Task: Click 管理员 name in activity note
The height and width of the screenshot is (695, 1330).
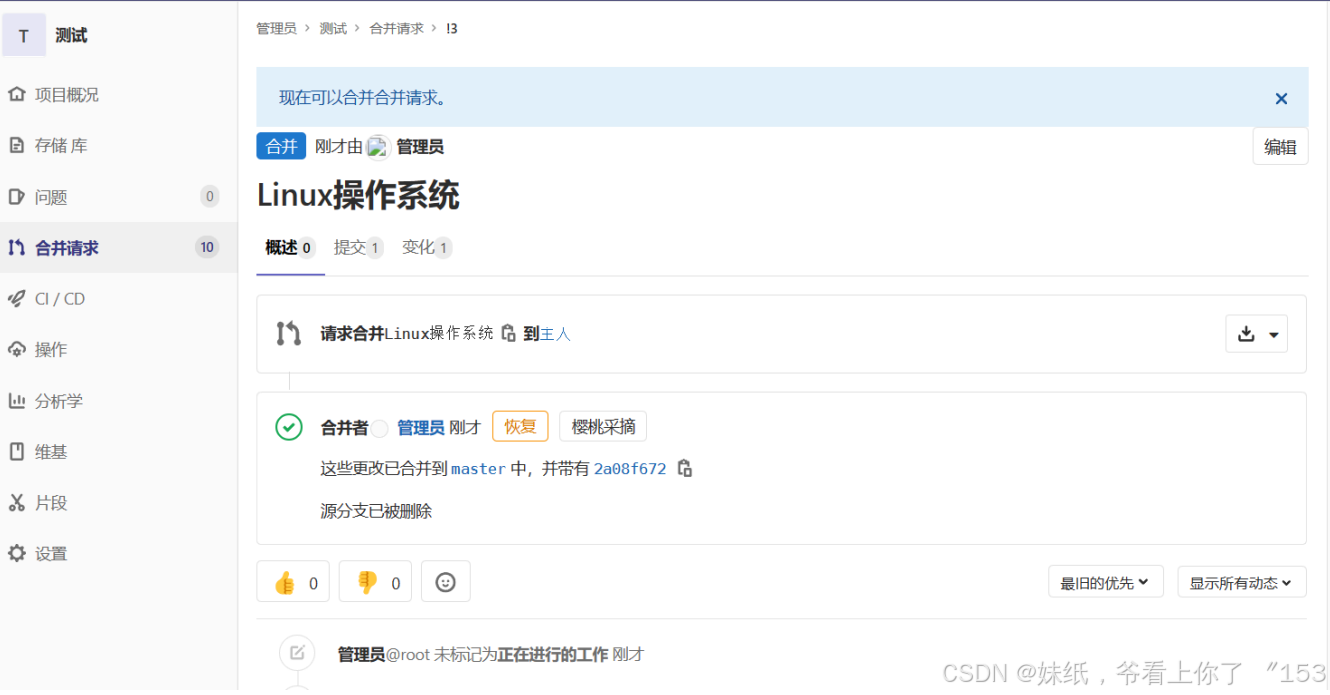Action: [361, 654]
